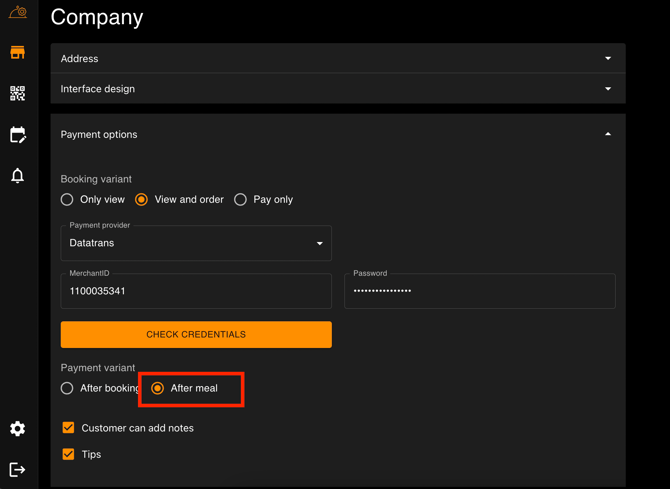Open the QR code icon in sidebar

pyautogui.click(x=17, y=93)
